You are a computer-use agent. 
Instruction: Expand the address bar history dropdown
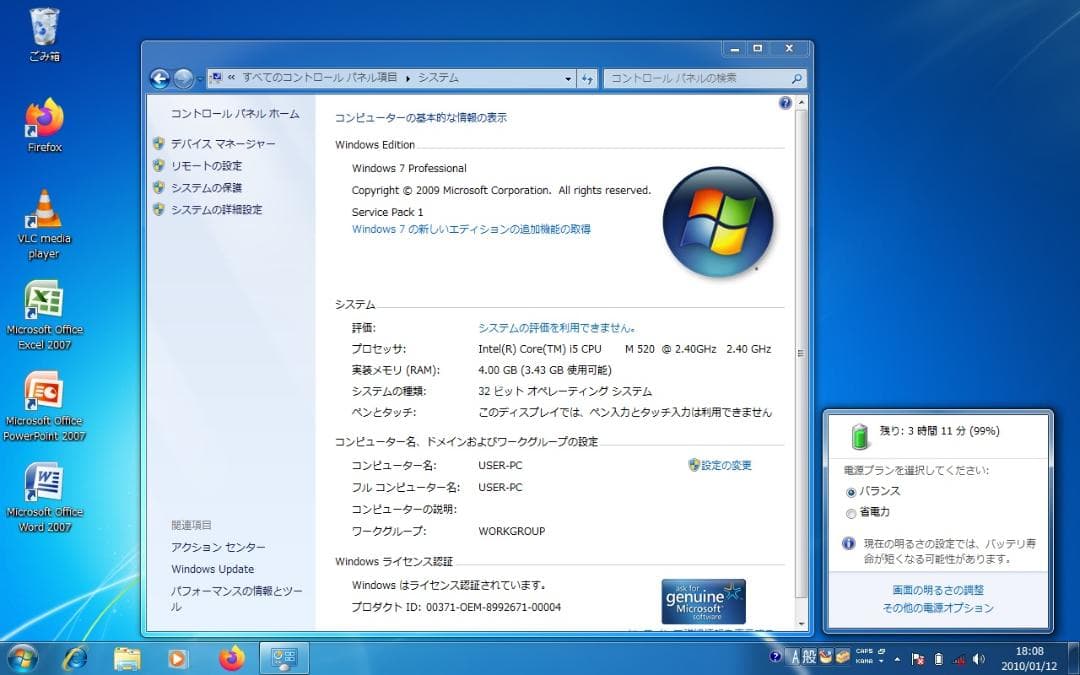pos(568,78)
